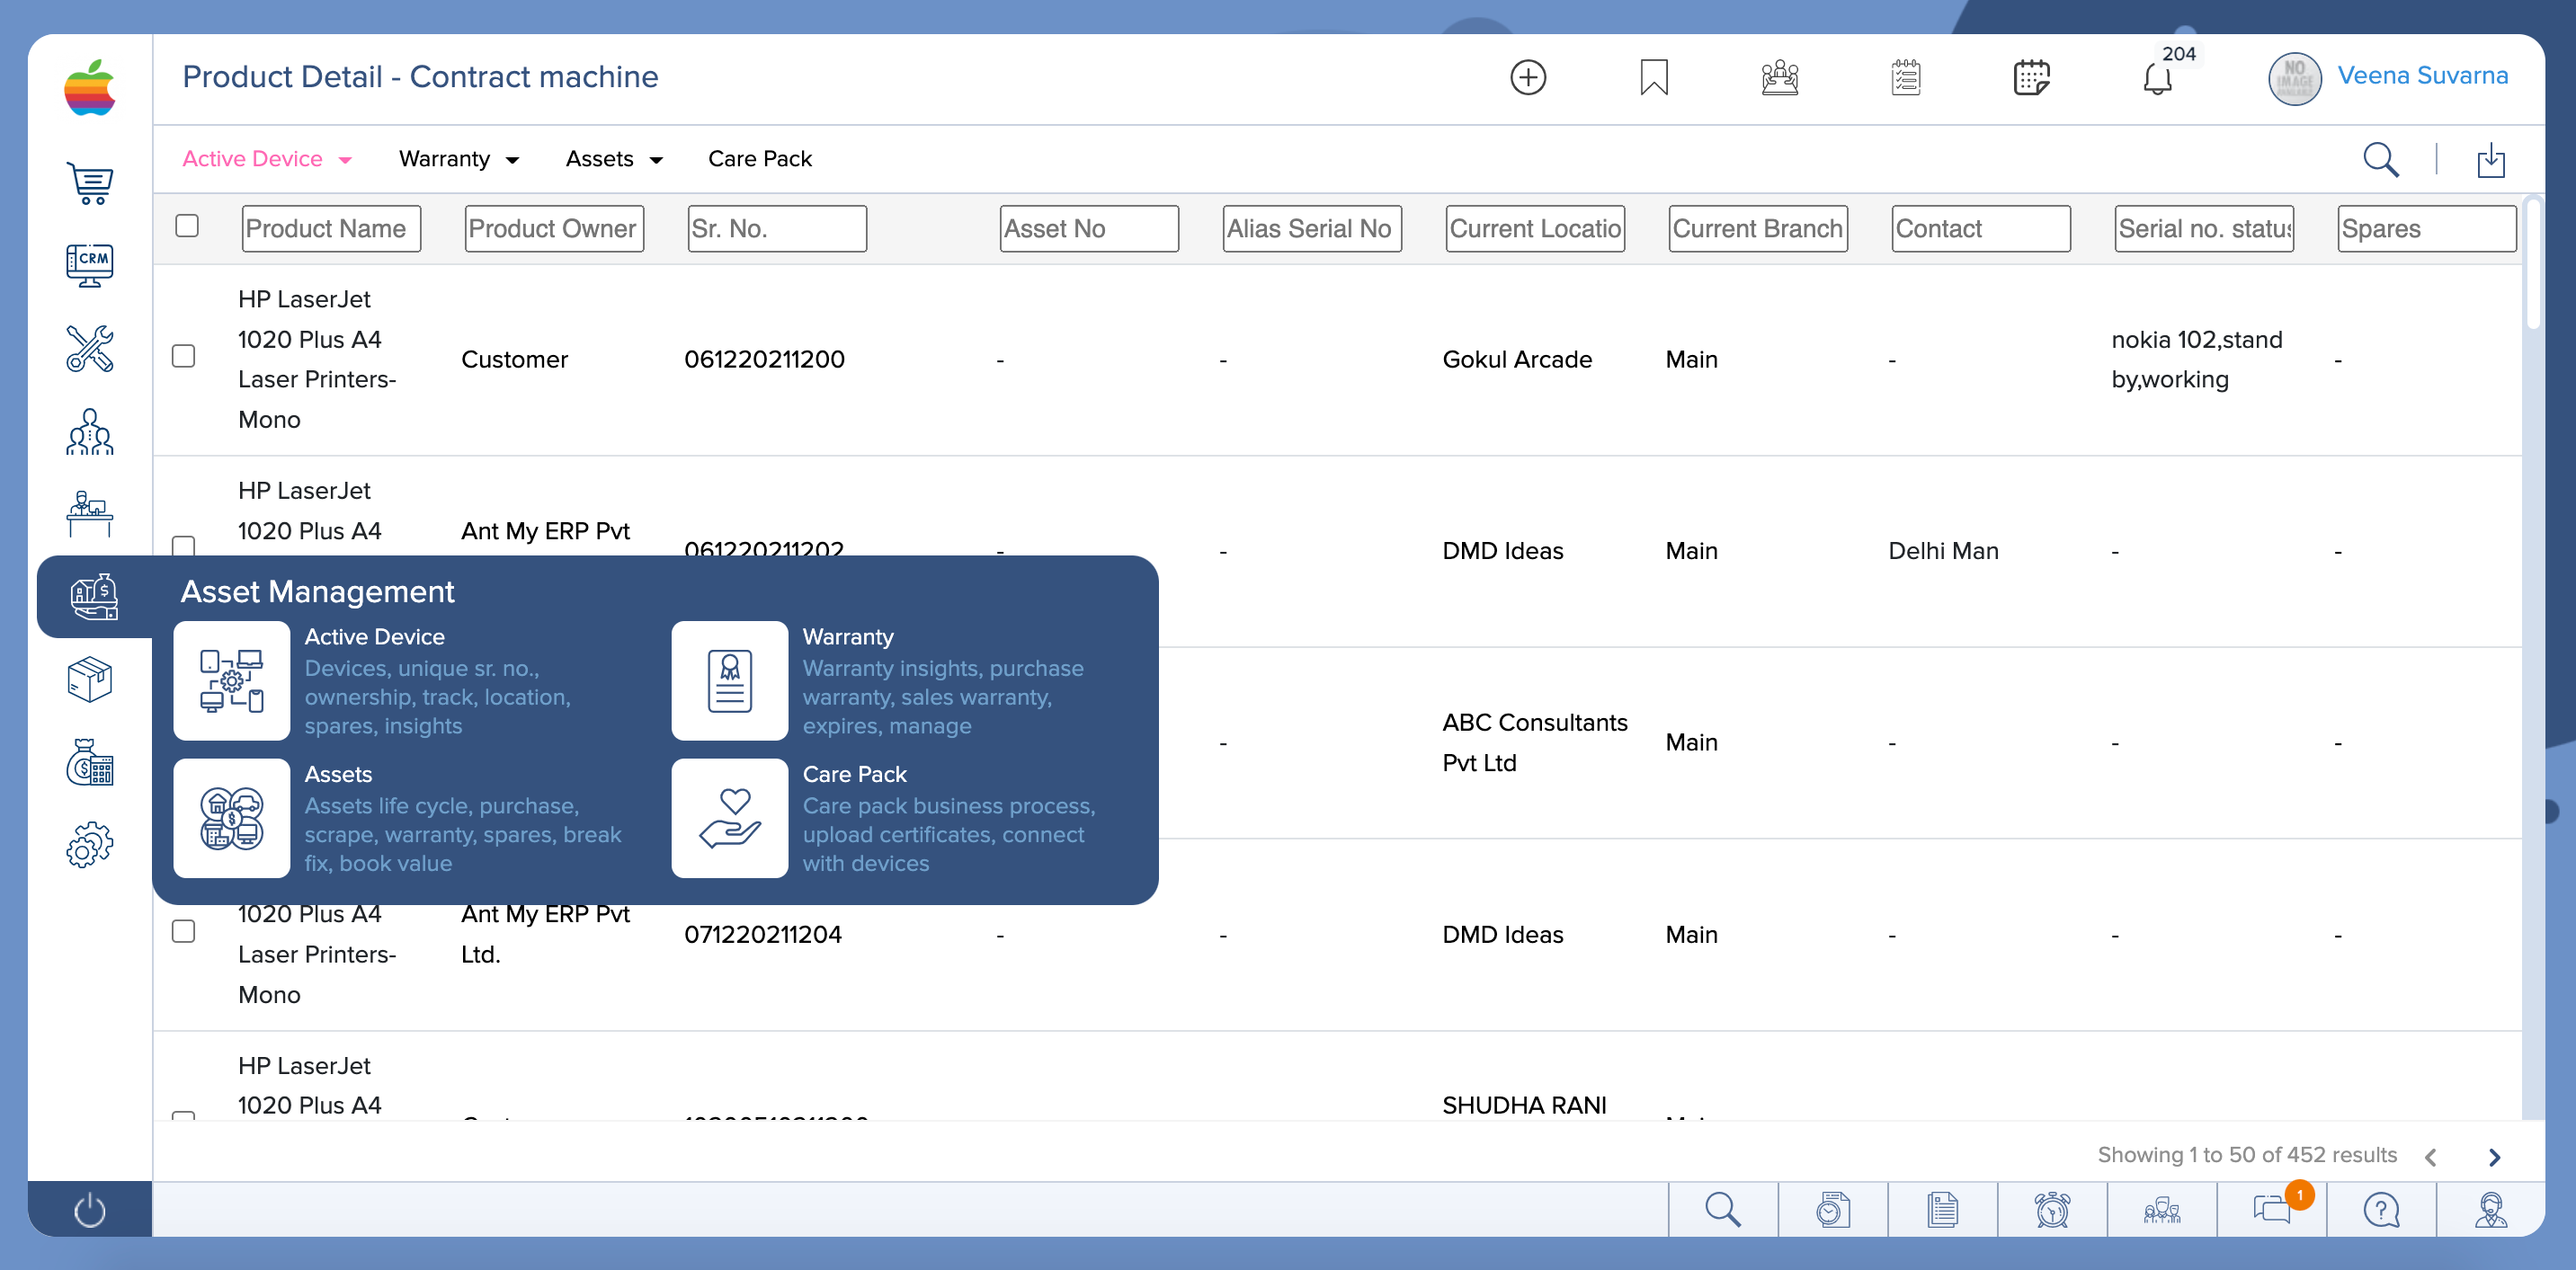
Task: Open chat messages with 1 badge
Action: point(2274,1209)
